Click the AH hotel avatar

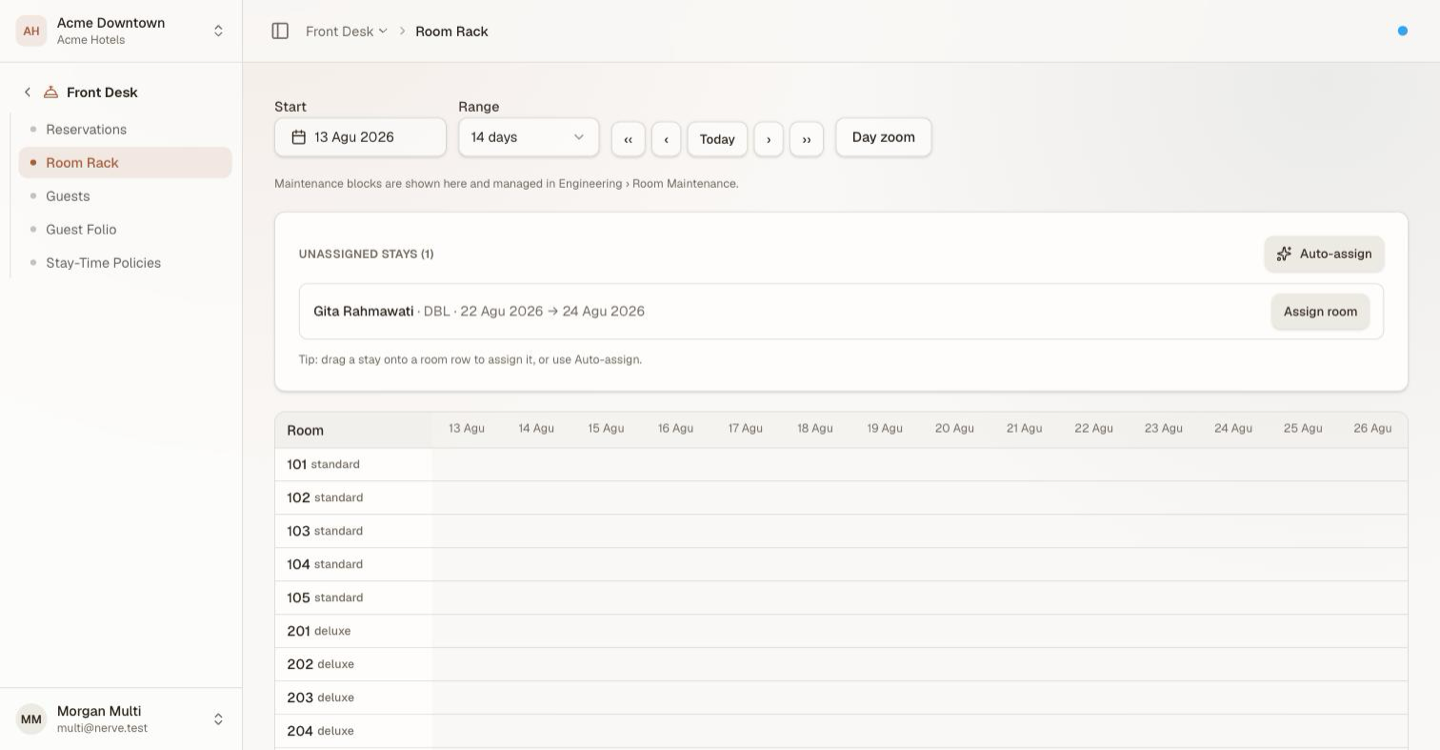pyautogui.click(x=32, y=31)
